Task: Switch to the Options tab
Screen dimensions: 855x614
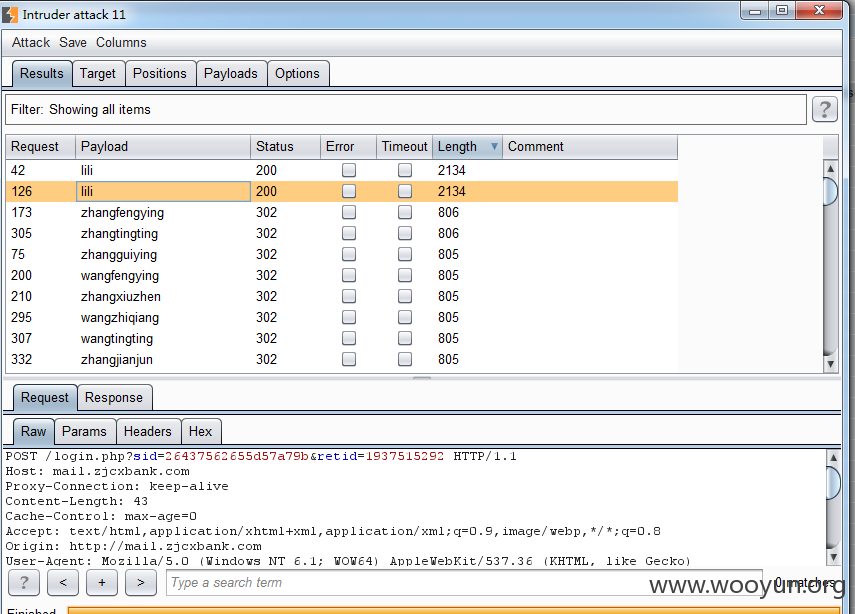Action: [x=297, y=74]
